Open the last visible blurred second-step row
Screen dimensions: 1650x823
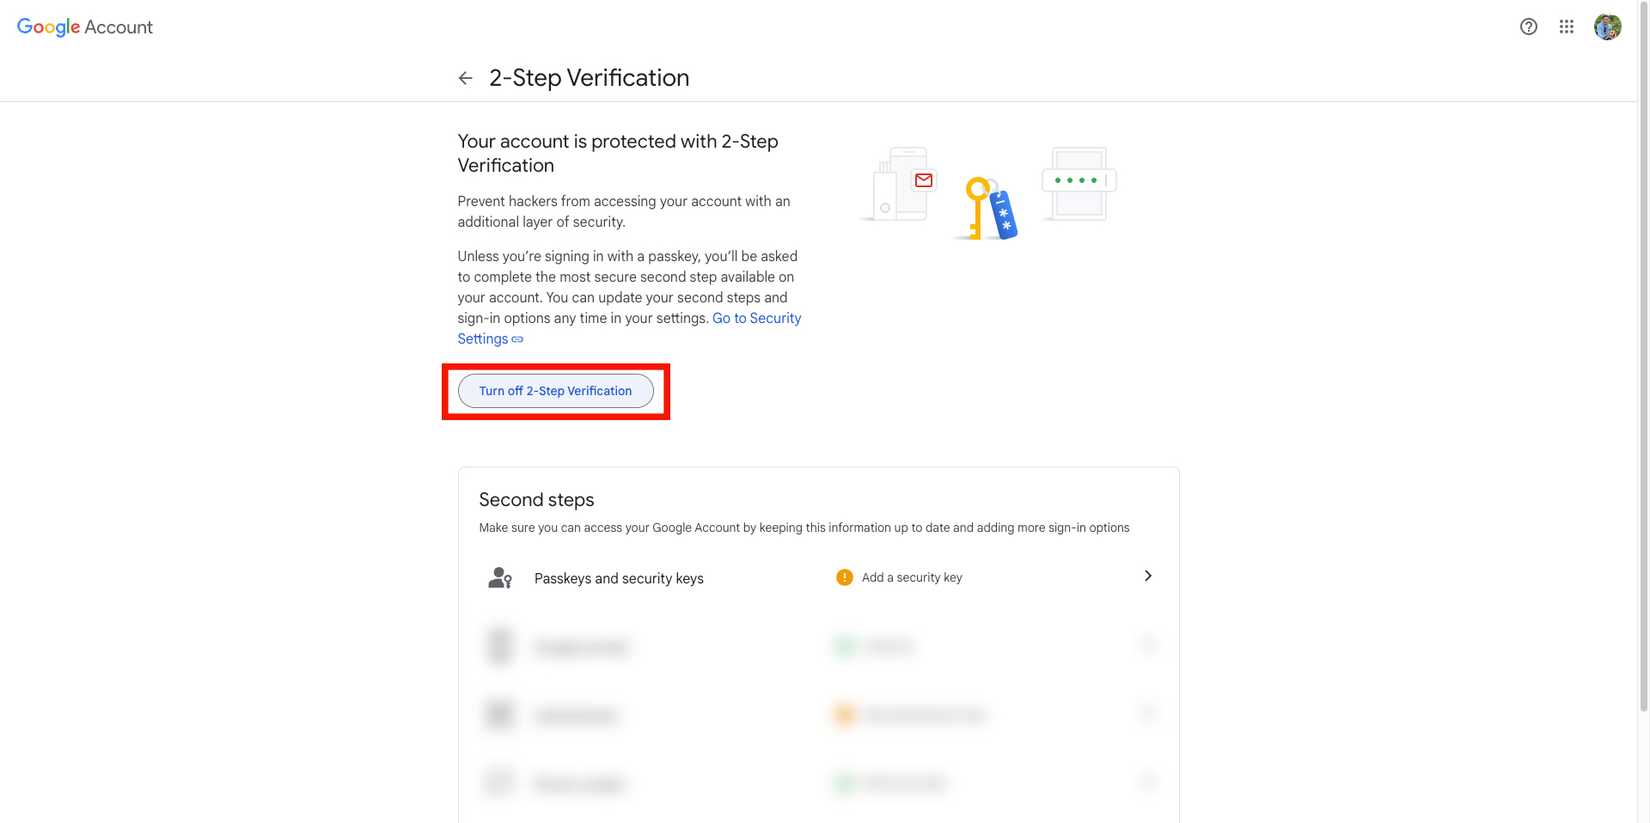coord(818,783)
